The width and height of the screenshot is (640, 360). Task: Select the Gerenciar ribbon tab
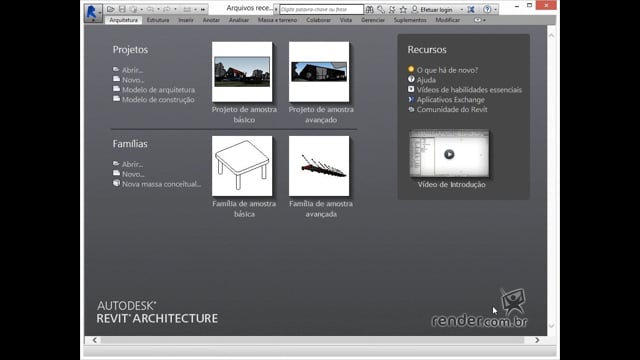coord(373,20)
